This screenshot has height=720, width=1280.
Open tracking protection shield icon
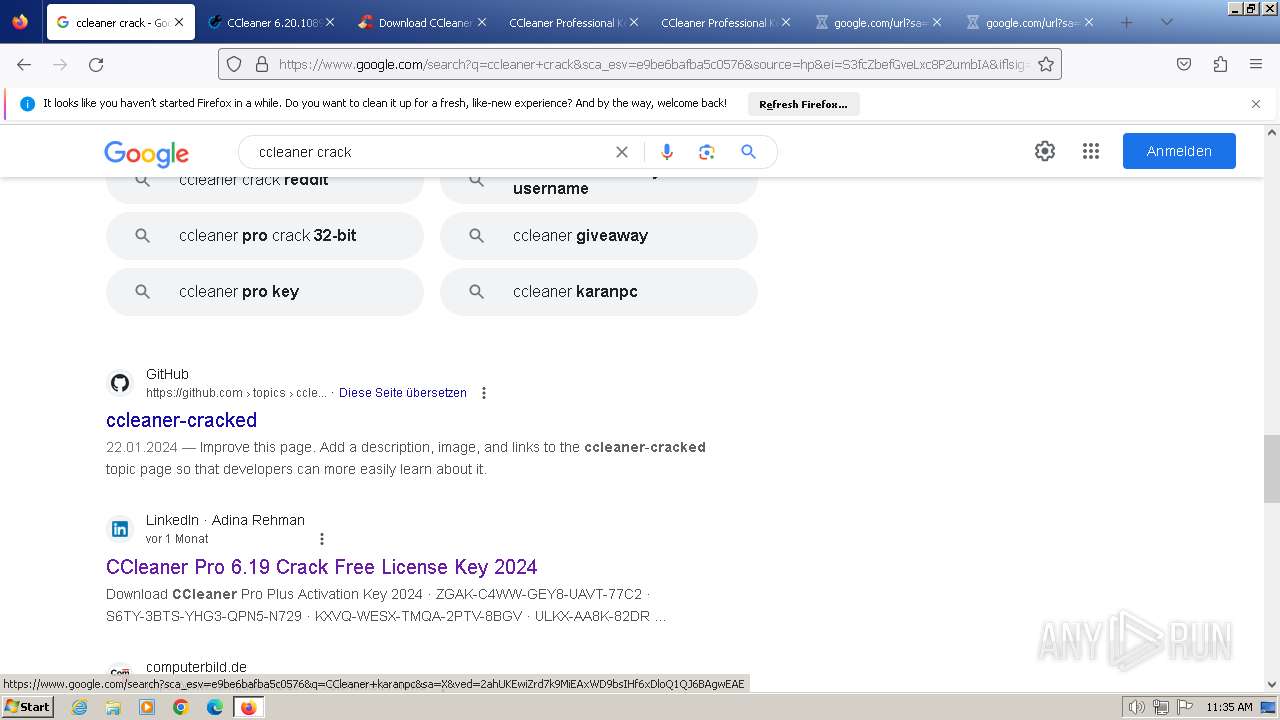tap(234, 64)
